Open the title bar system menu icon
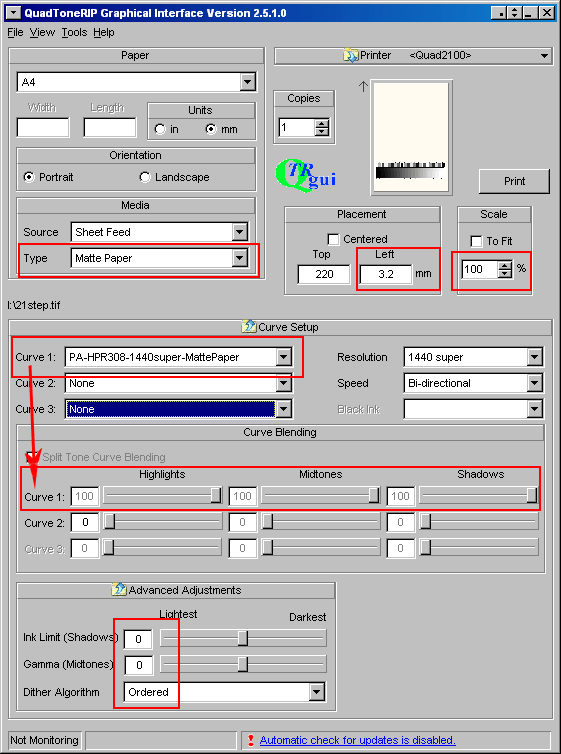 (x=15, y=13)
